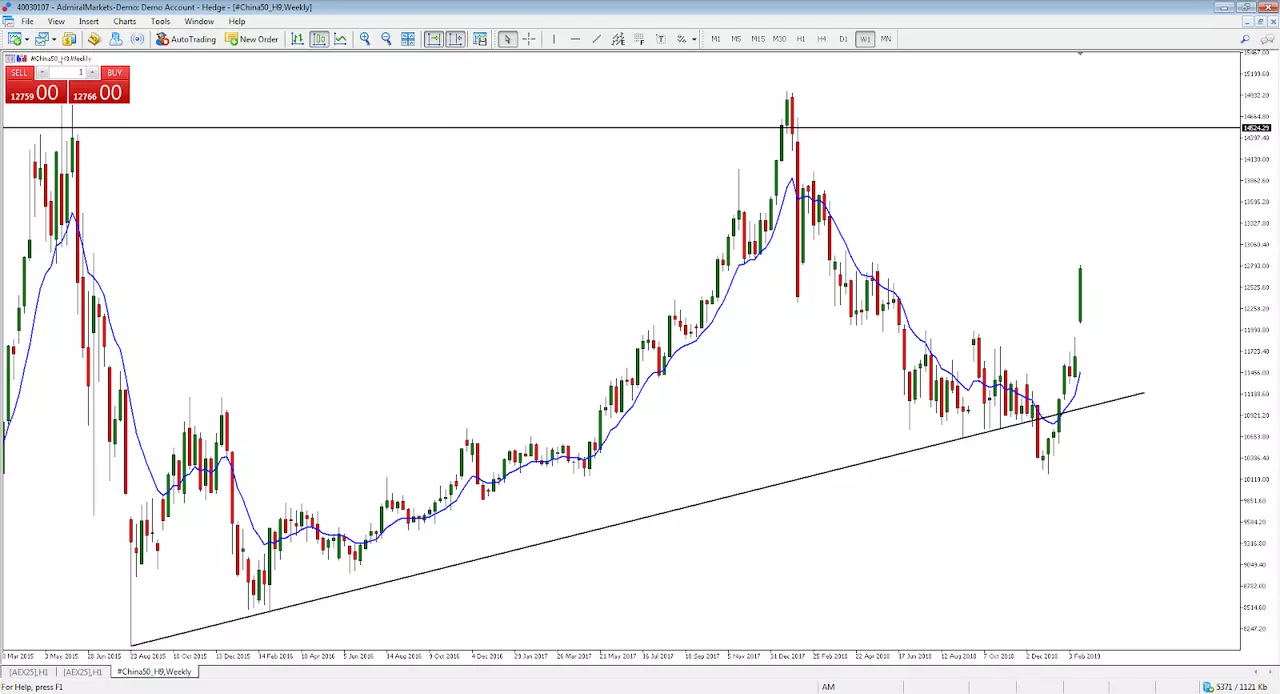Switch to the first AEX25,H1 chart tab
This screenshot has width=1280, height=694.
click(29, 672)
